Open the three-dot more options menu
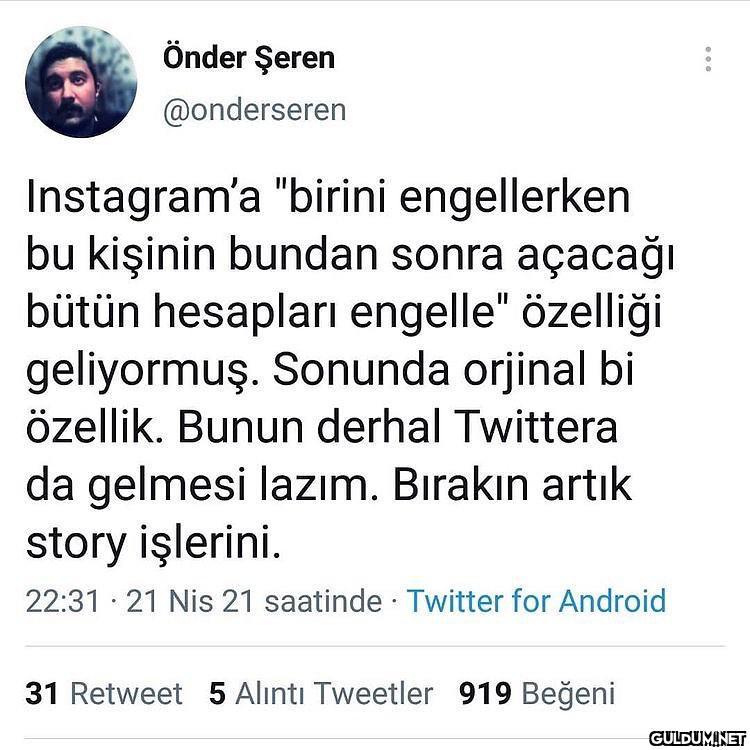The image size is (750, 750). click(x=708, y=59)
